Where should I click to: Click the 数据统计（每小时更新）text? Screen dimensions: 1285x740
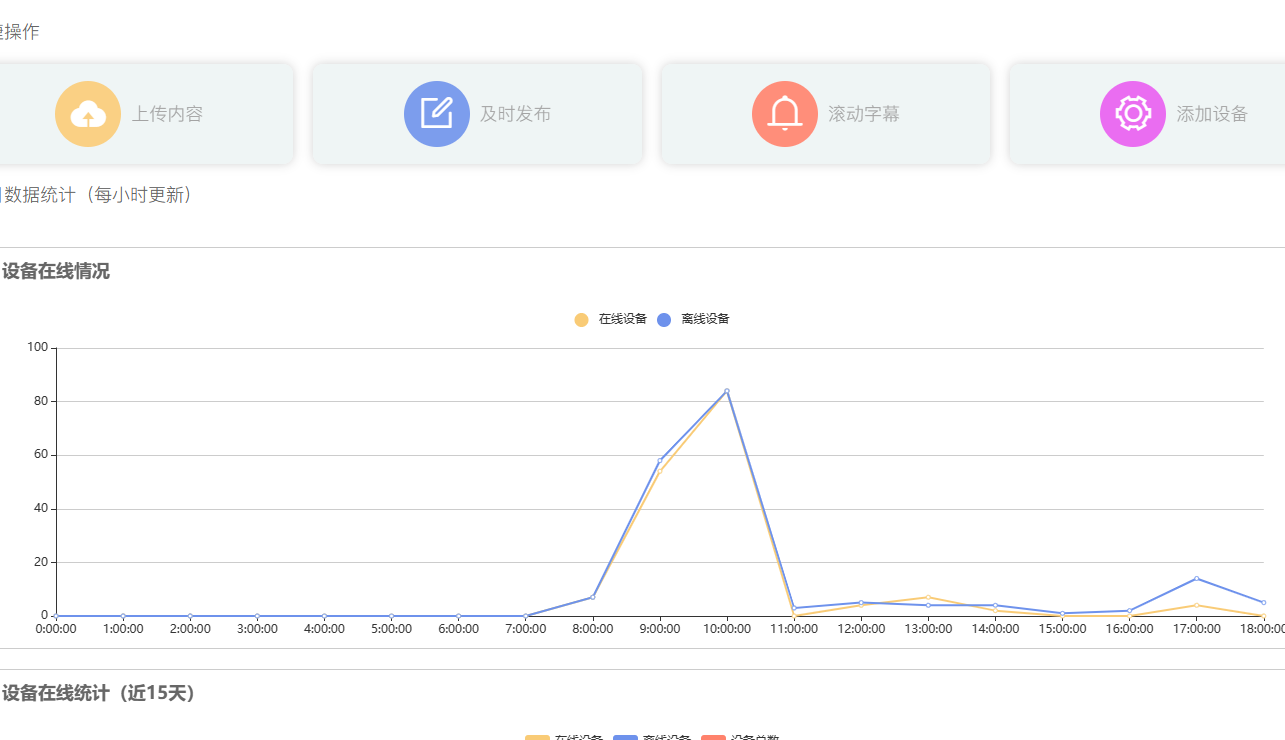tap(98, 195)
